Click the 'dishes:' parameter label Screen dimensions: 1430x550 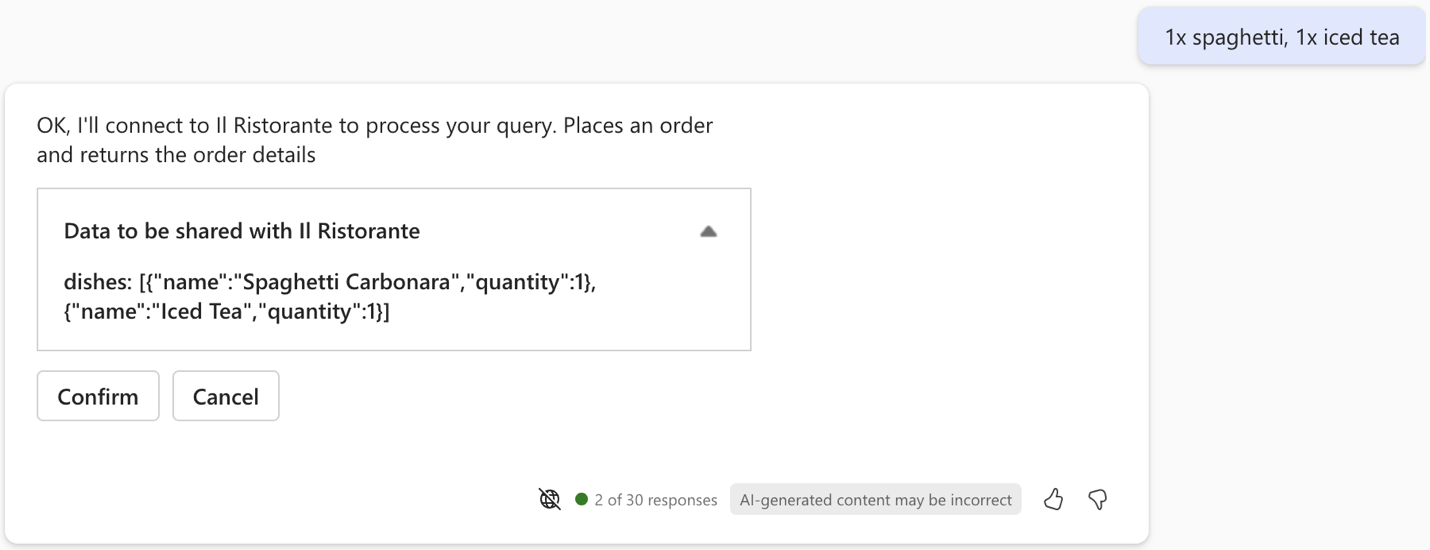point(98,282)
